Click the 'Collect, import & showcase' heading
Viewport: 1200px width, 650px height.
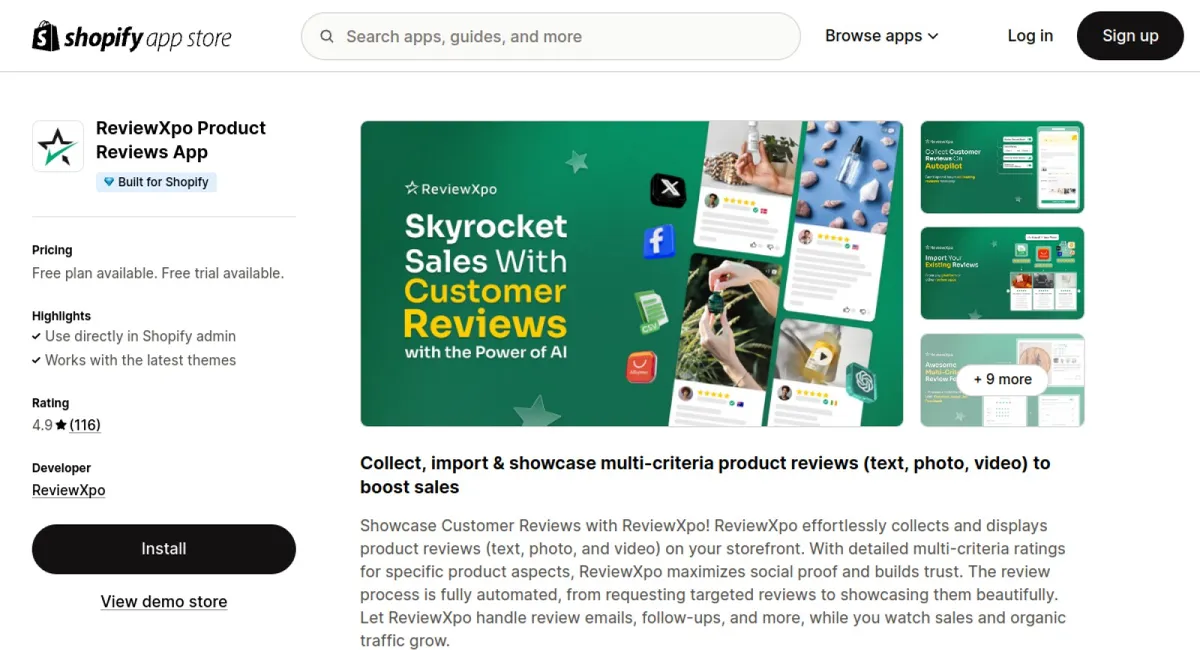point(705,475)
